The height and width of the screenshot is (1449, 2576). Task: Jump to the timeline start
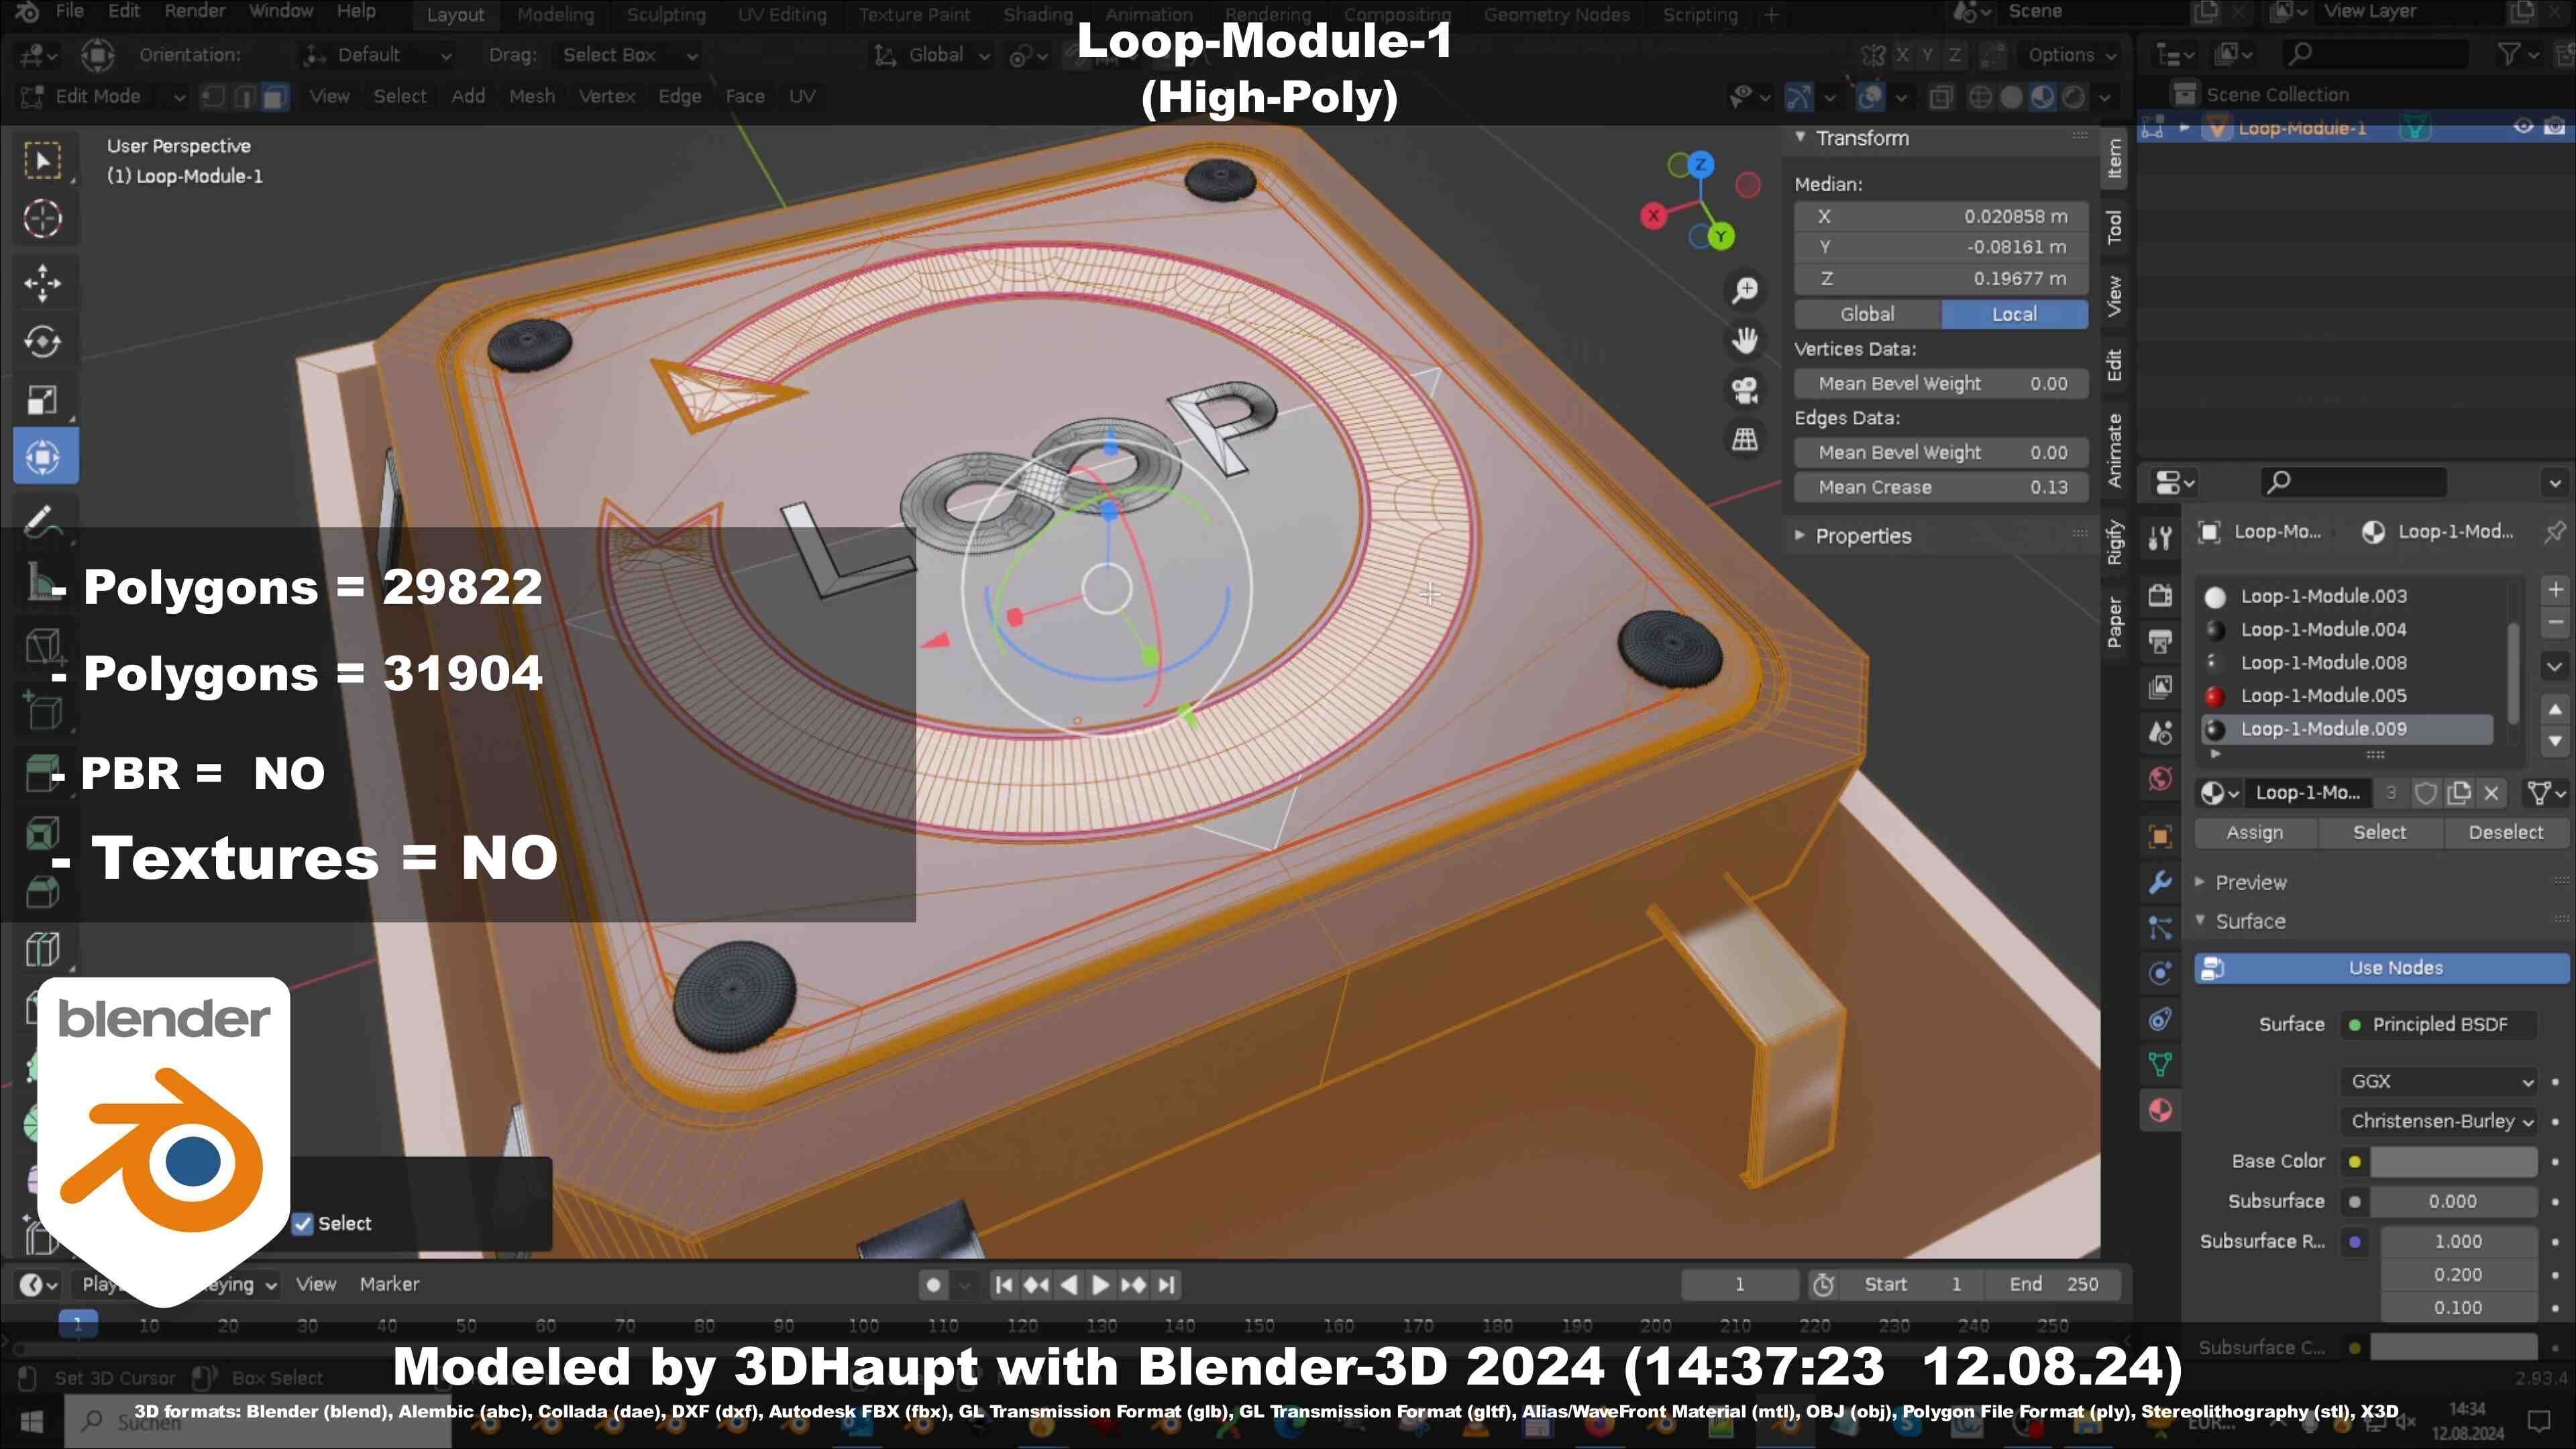pyautogui.click(x=1004, y=1284)
